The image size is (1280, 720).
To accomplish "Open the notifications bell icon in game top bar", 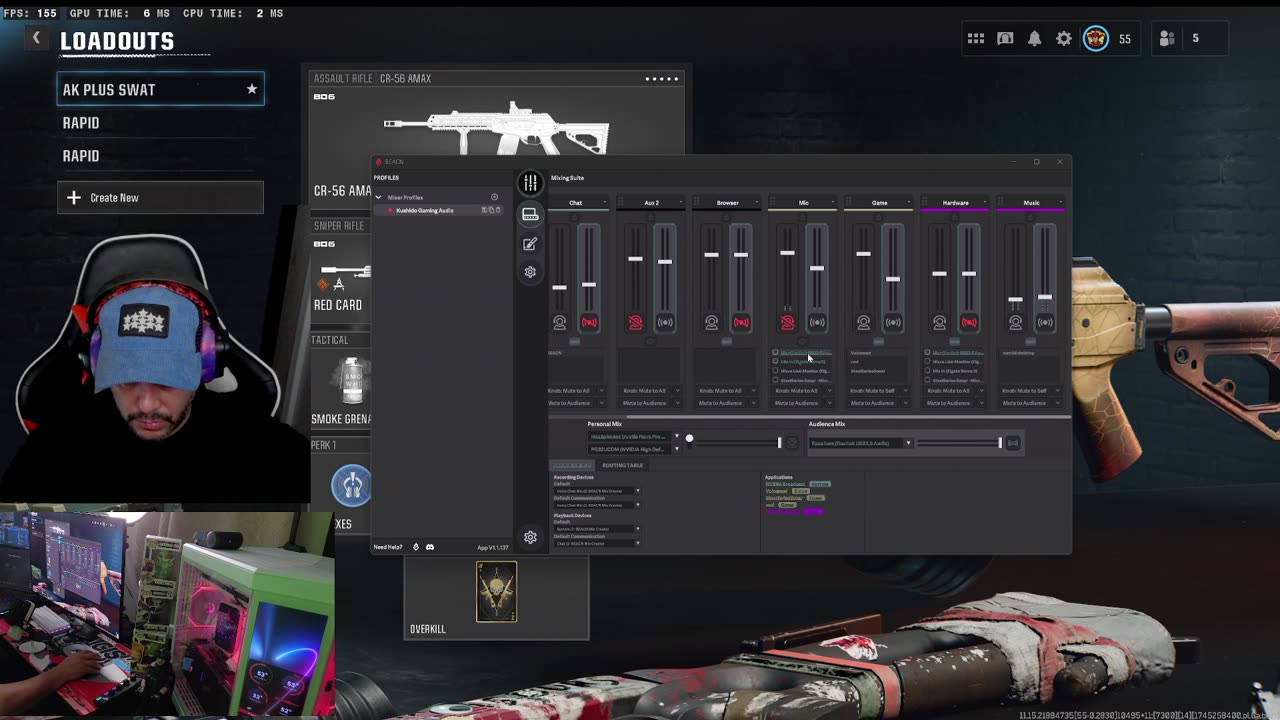I will tap(1035, 38).
